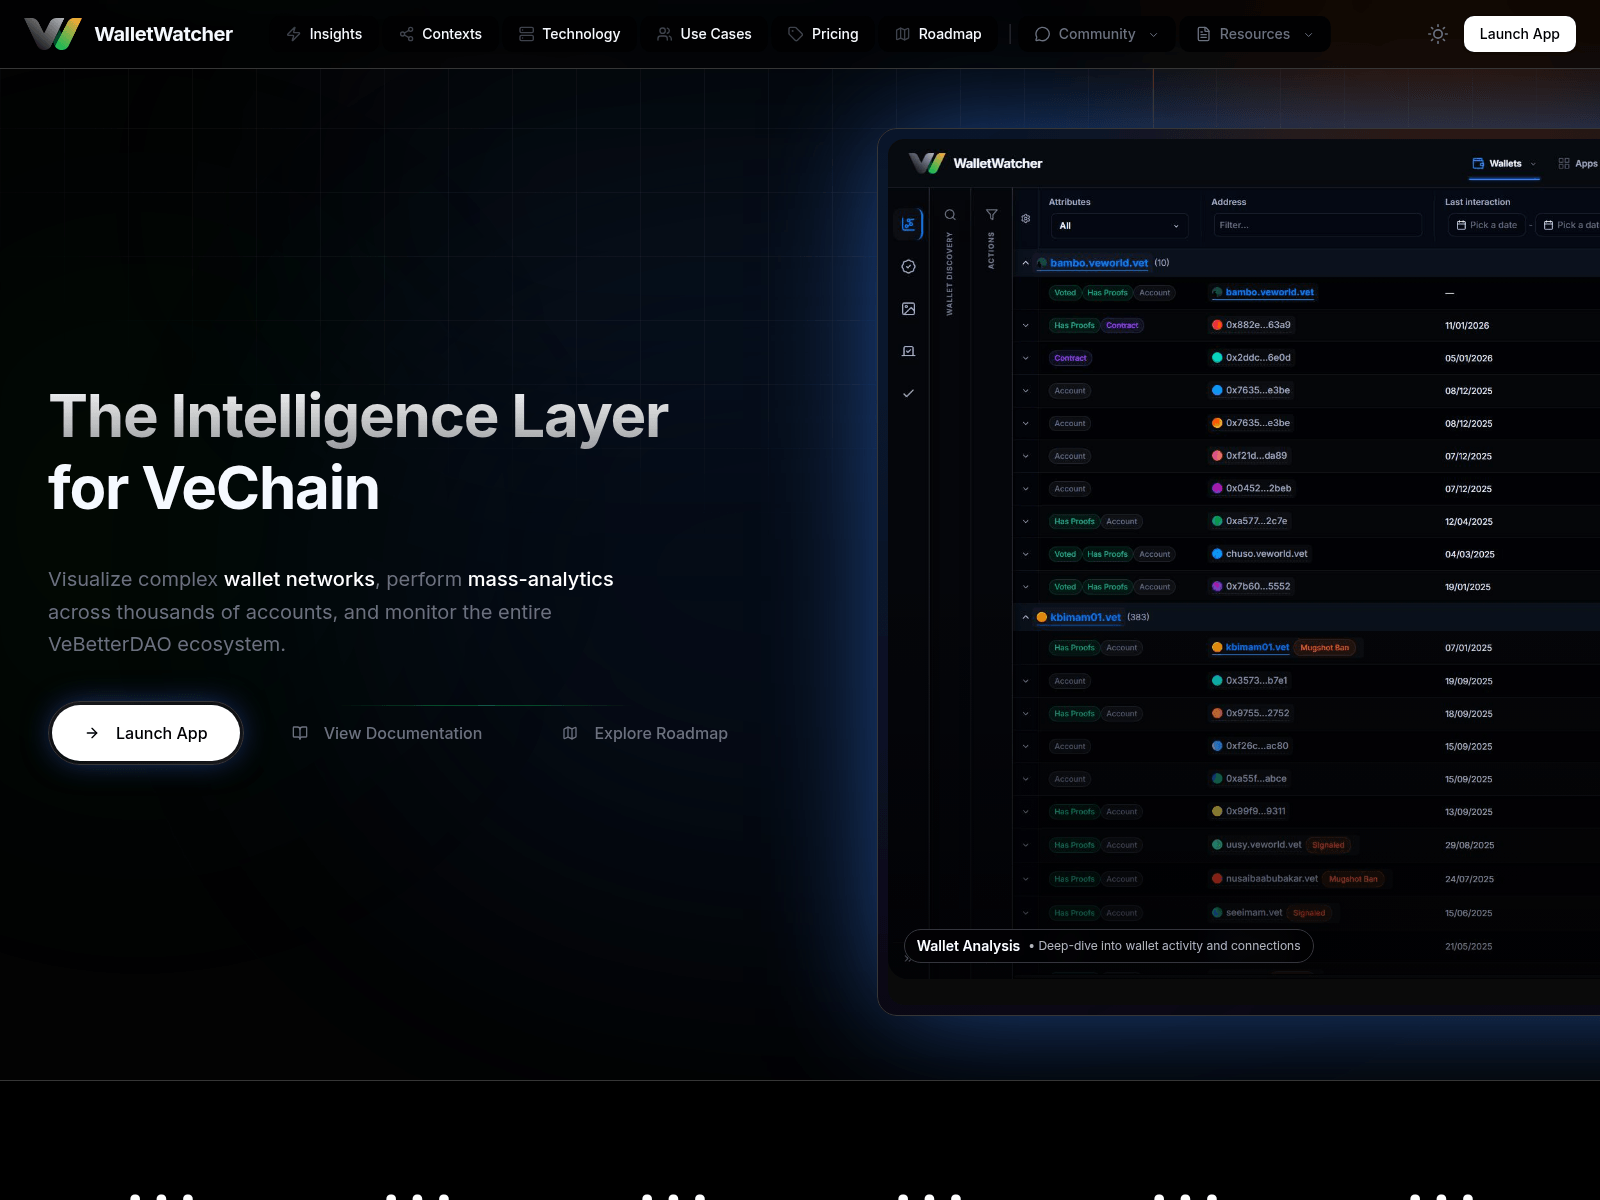Collapse the kbimam01.vet group
The image size is (1600, 1200).
(x=1025, y=617)
